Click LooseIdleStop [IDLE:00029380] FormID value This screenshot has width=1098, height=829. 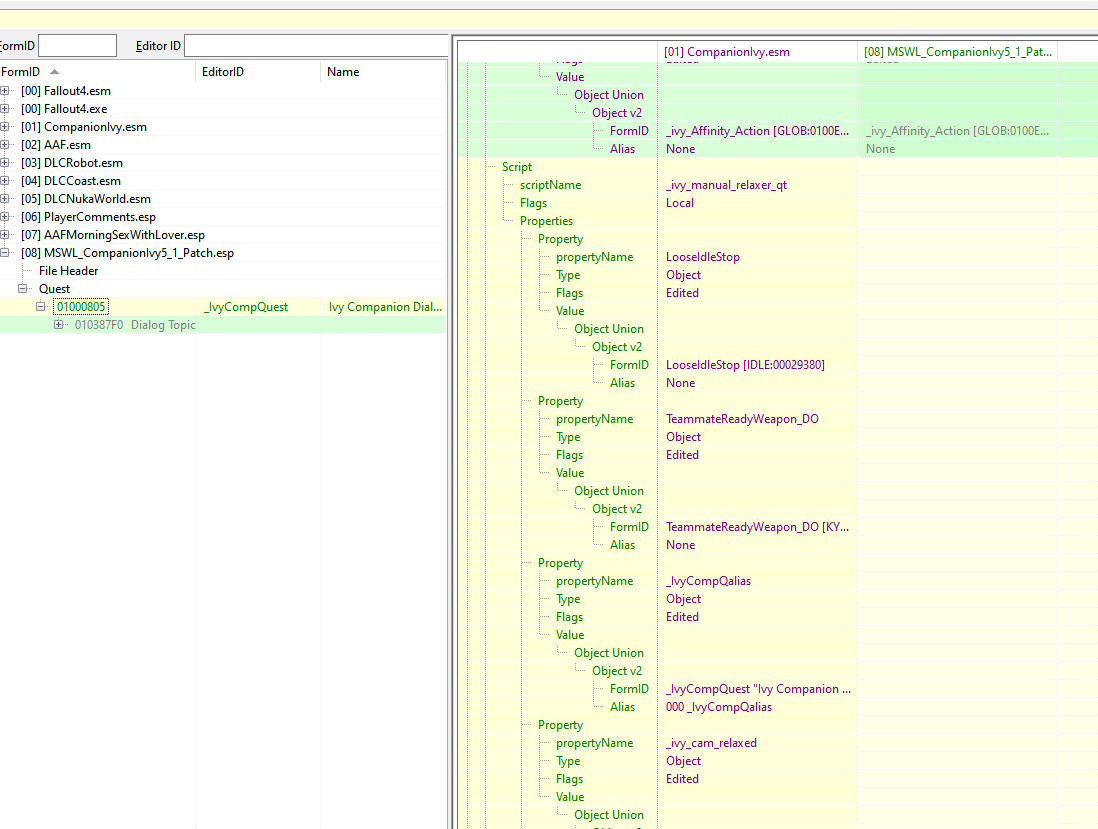[x=745, y=365]
